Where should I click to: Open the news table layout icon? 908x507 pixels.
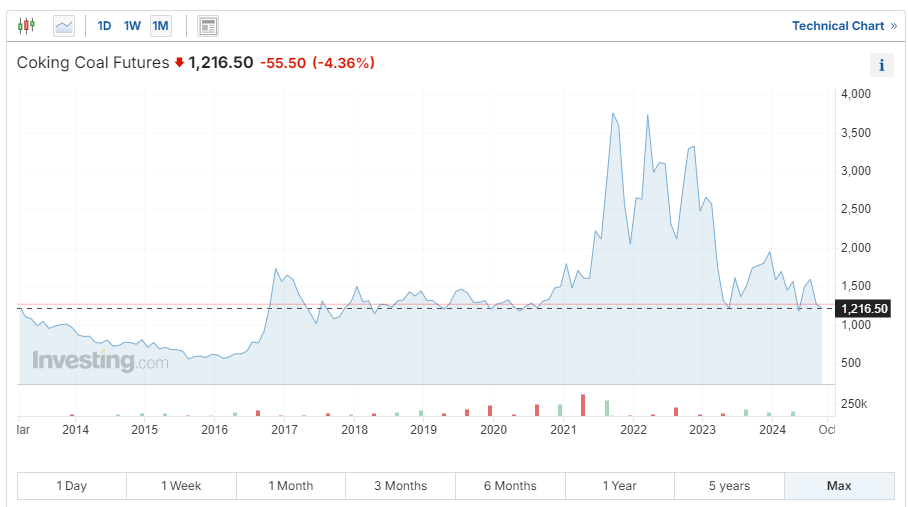point(208,26)
